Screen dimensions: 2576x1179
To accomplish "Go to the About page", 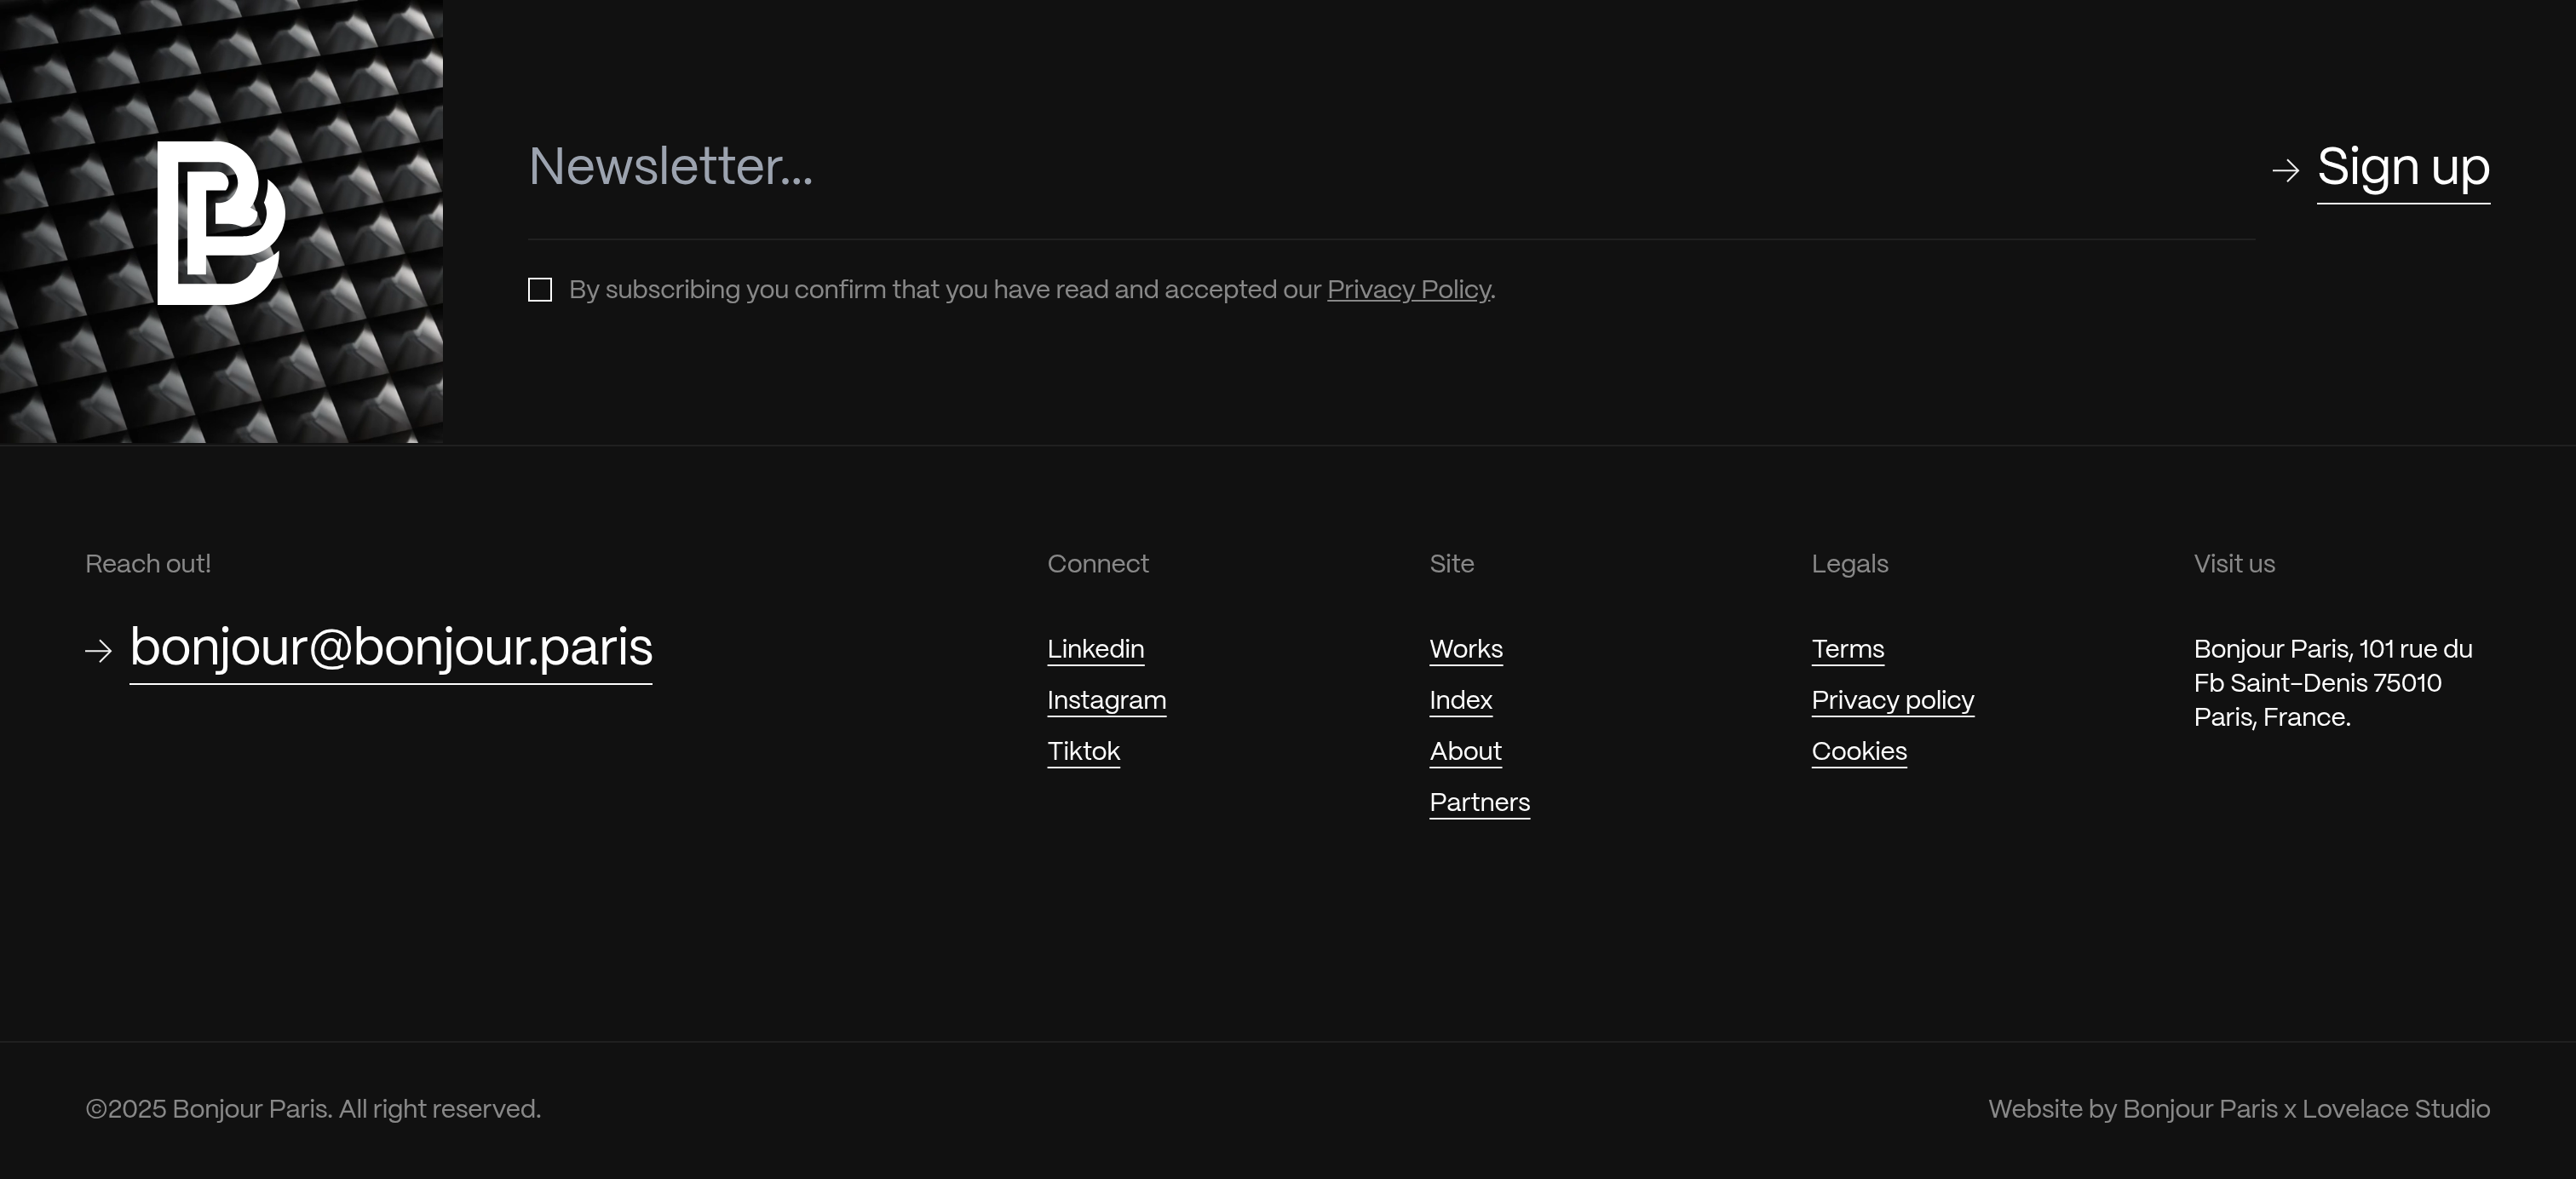I will click(x=1466, y=751).
